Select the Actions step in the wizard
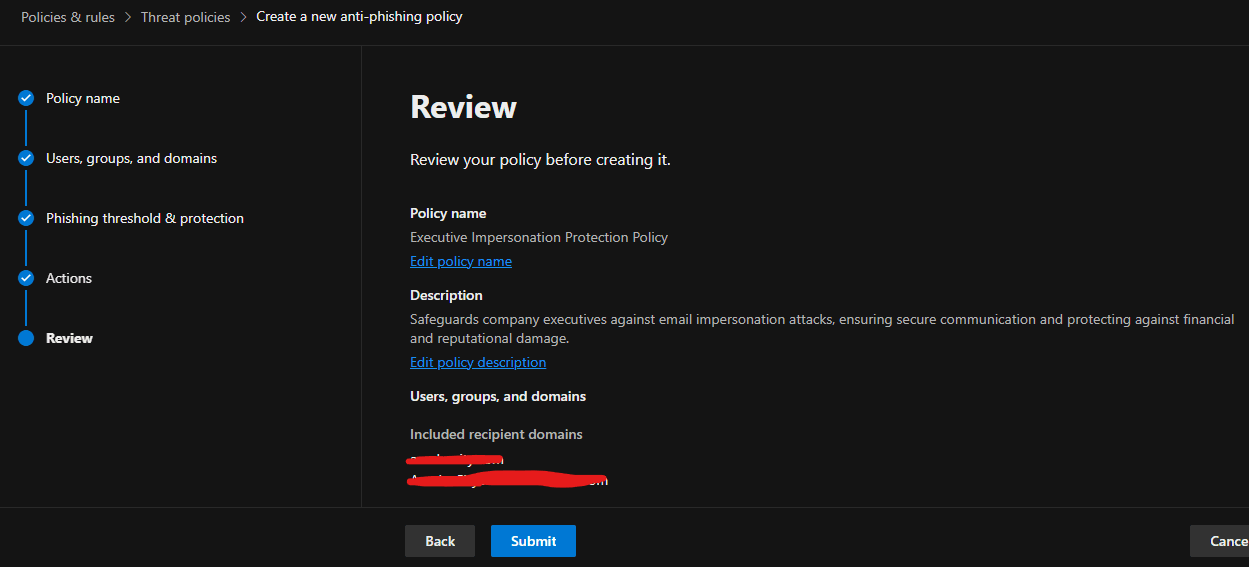The width and height of the screenshot is (1249, 567). 68,278
